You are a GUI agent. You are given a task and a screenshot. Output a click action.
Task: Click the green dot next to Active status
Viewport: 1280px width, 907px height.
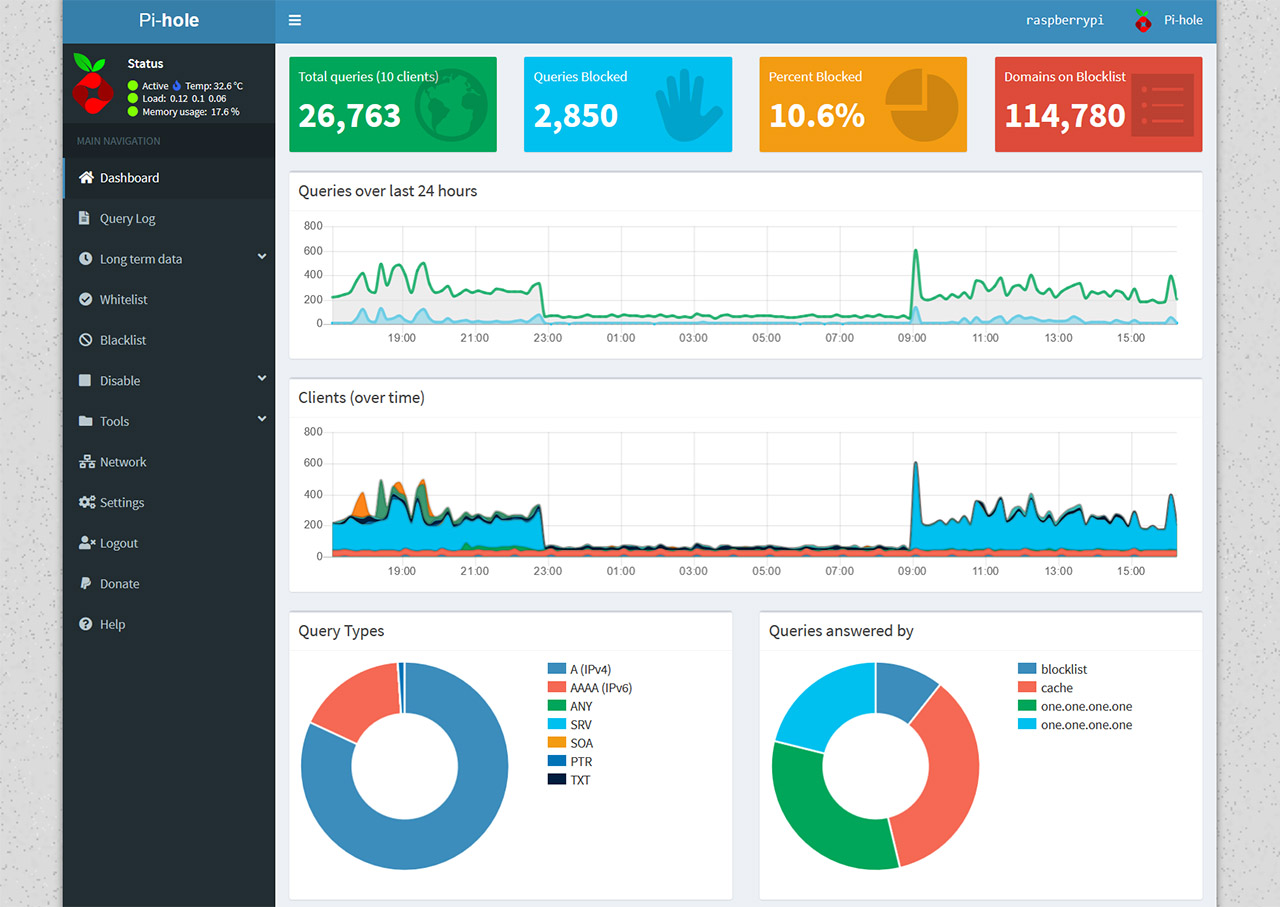pos(133,86)
